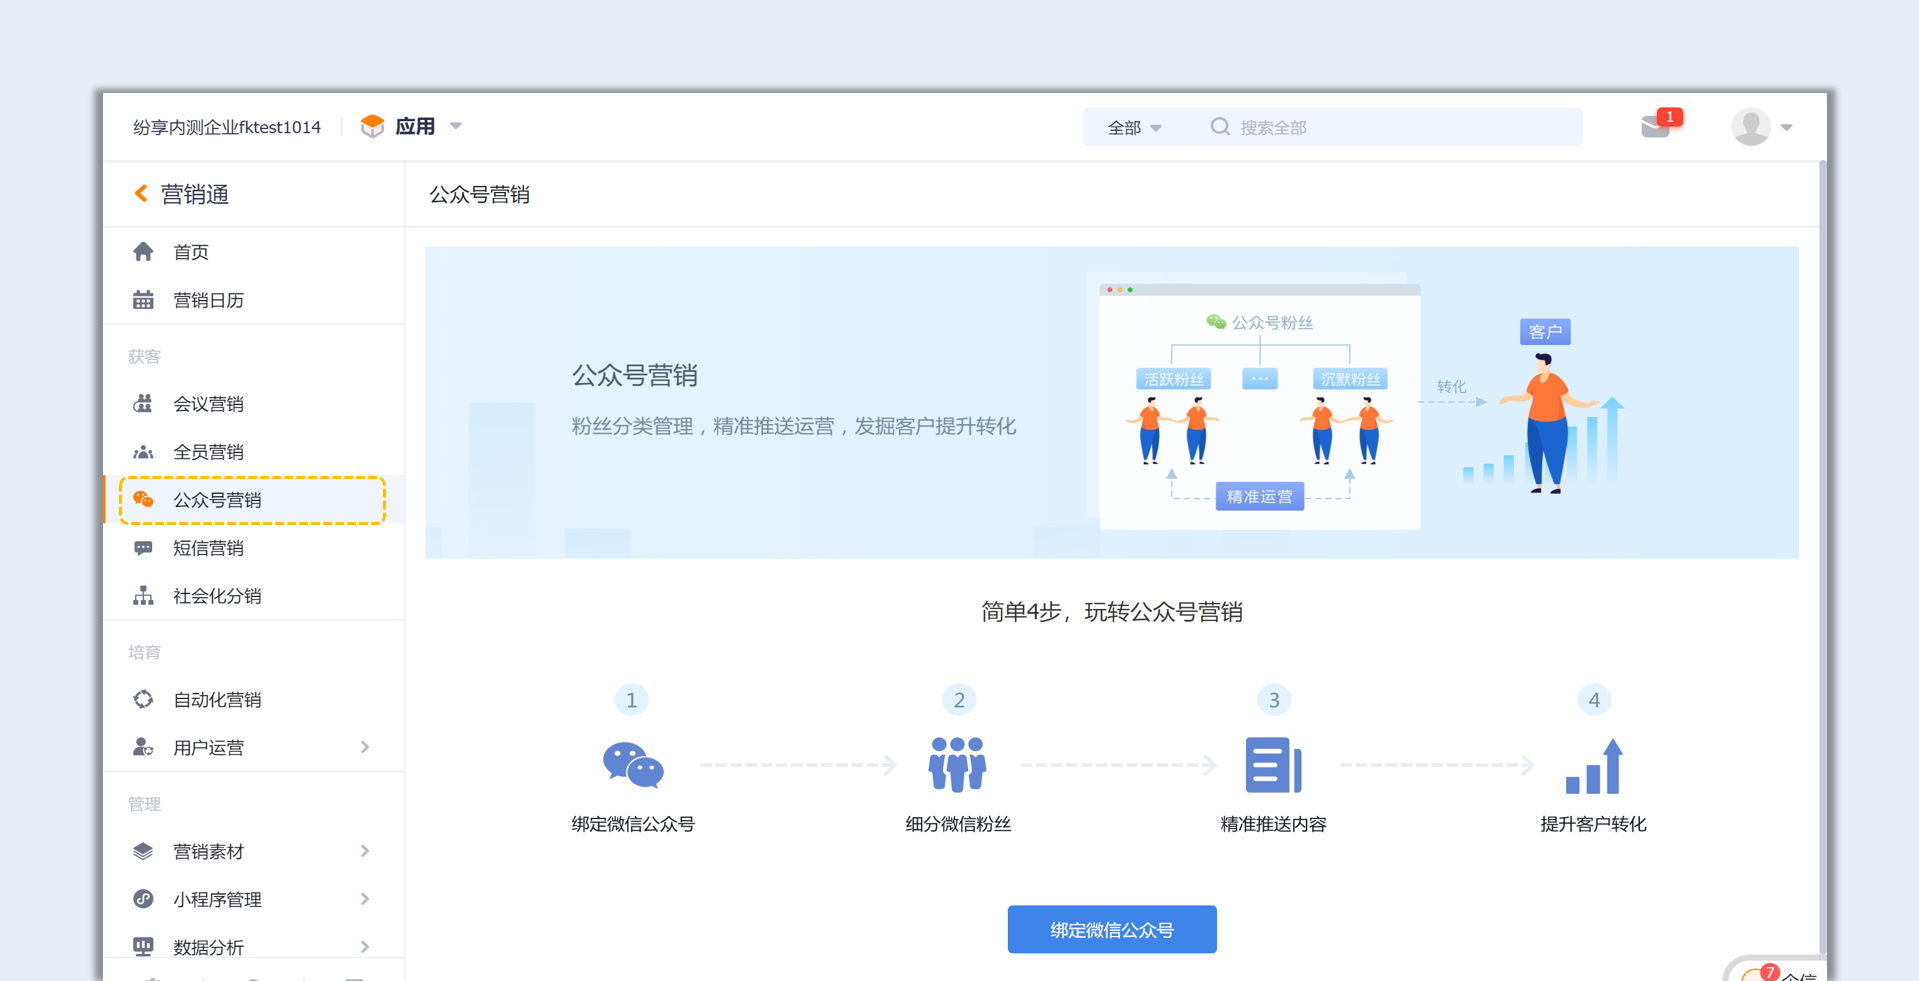Viewport: 1919px width, 981px height.
Task: Click the 会议营销 people icon
Action: point(143,403)
